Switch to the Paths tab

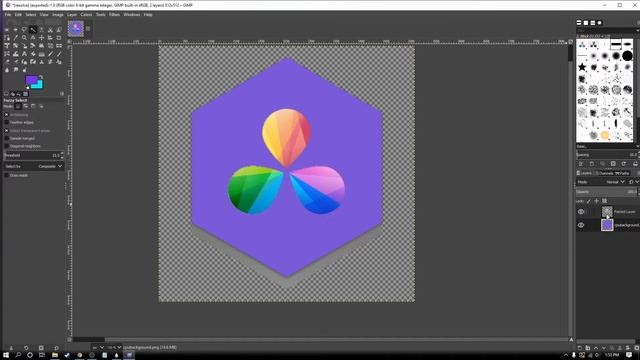[x=622, y=173]
